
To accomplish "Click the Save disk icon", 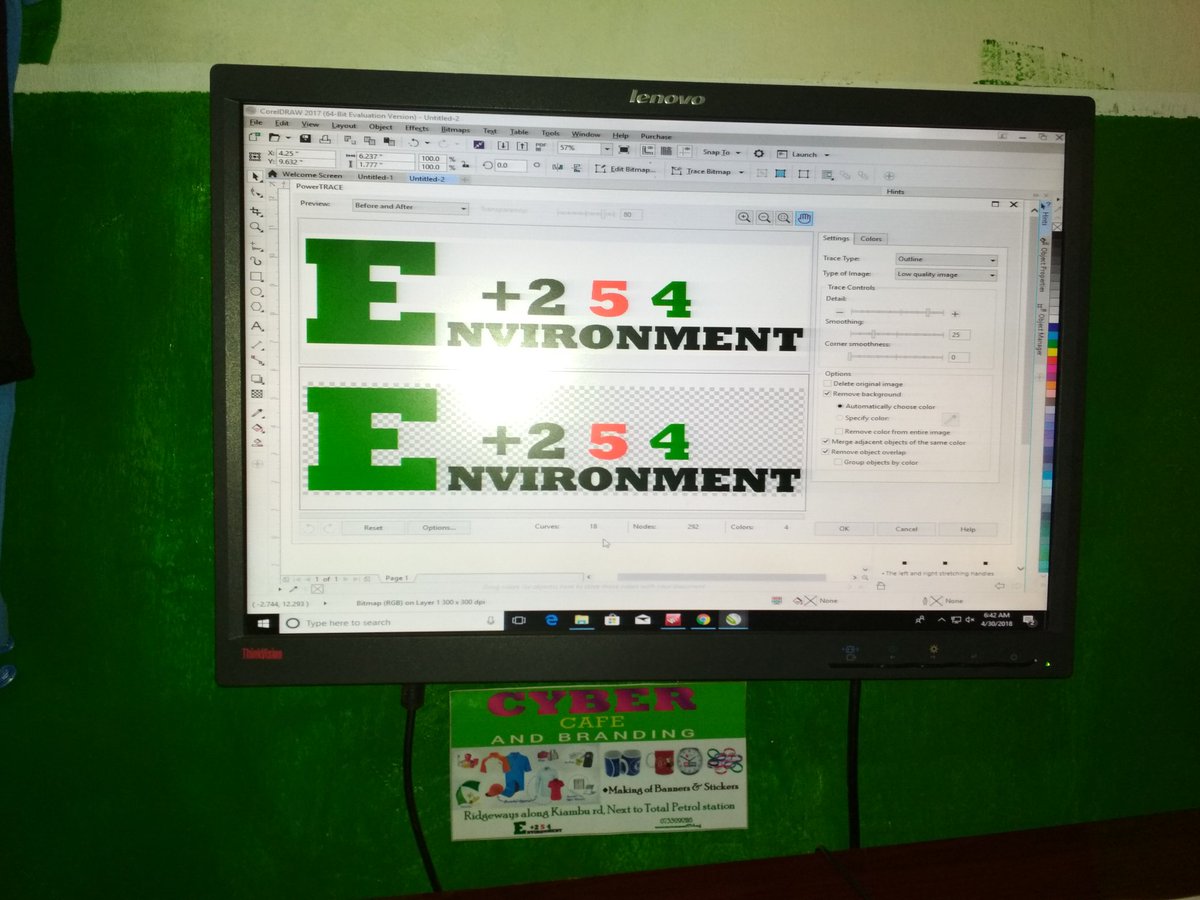I will (305, 138).
